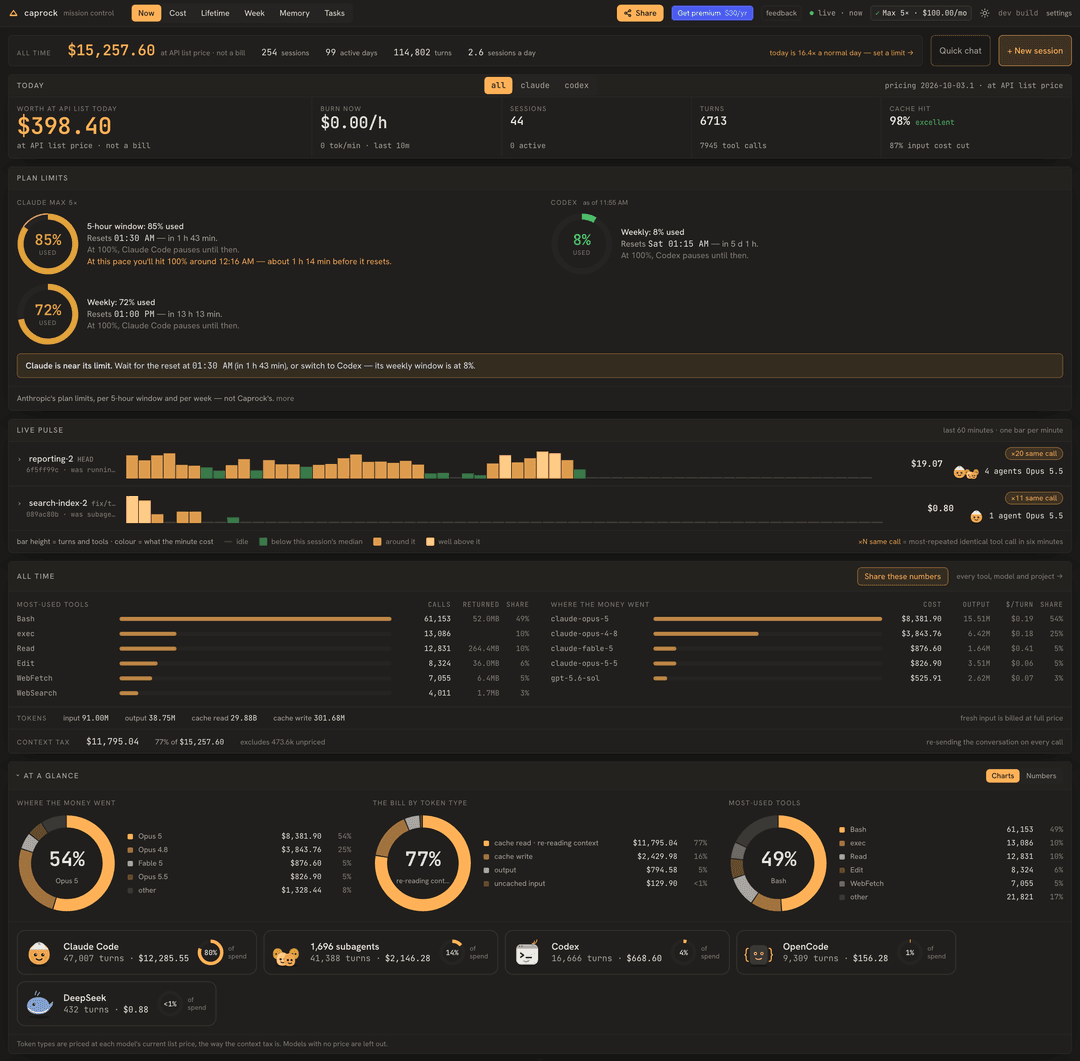Select the 'all' filter in Today
Screen dimensions: 1080x1061
[498, 85]
